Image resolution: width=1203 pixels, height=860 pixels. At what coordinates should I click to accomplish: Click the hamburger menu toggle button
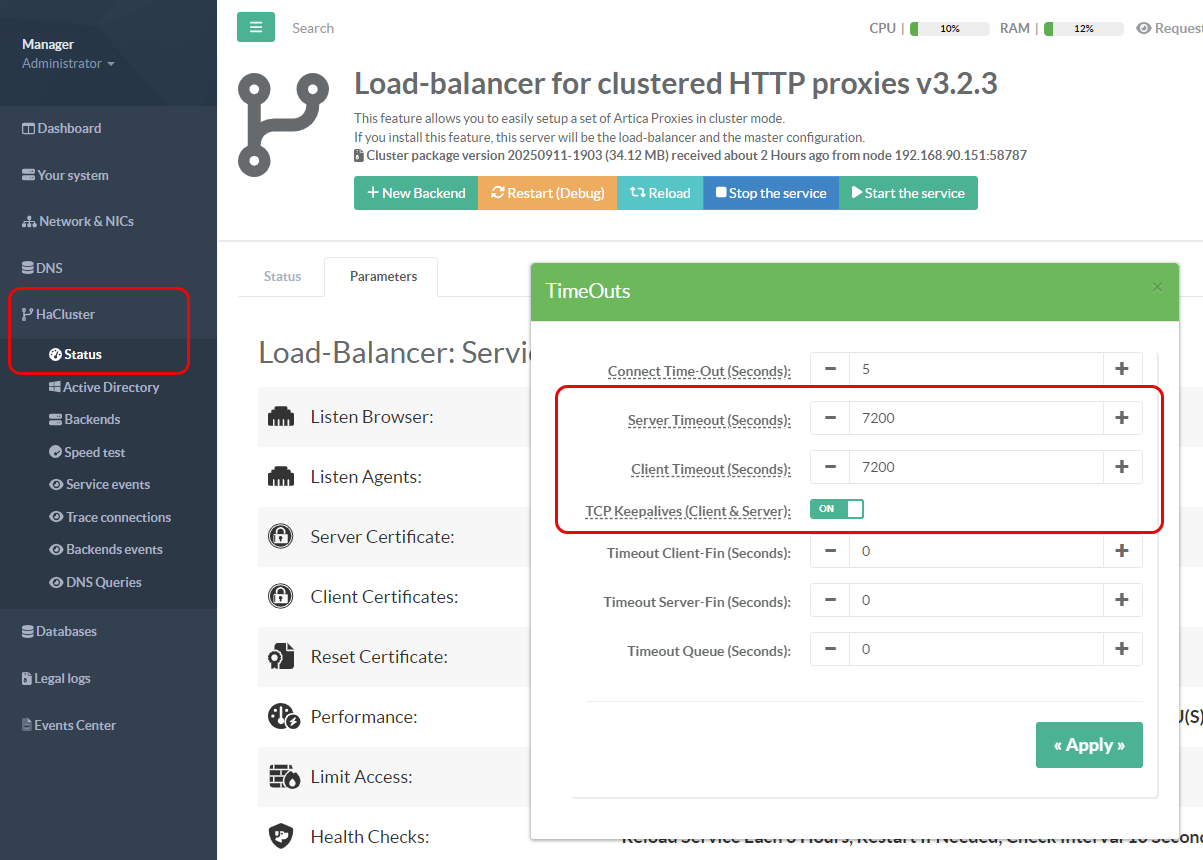255,27
